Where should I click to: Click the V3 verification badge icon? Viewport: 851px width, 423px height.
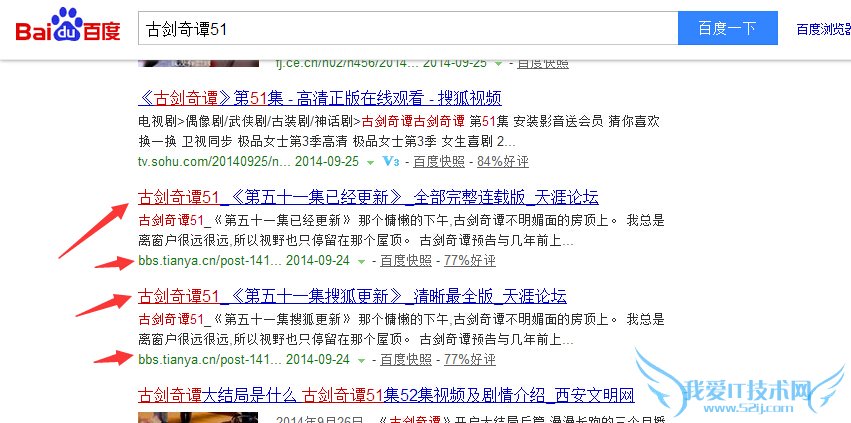coord(391,161)
